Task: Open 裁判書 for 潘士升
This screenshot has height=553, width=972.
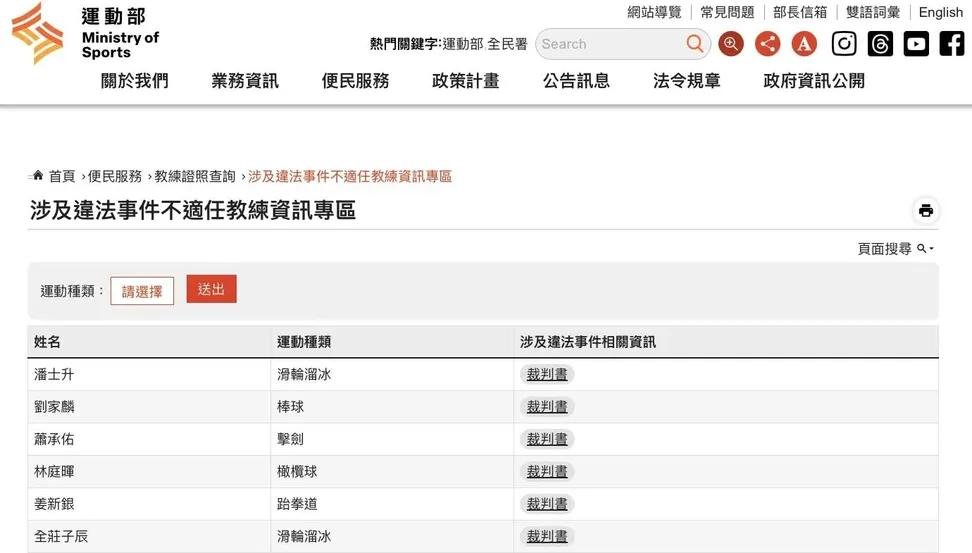Action: click(x=547, y=374)
